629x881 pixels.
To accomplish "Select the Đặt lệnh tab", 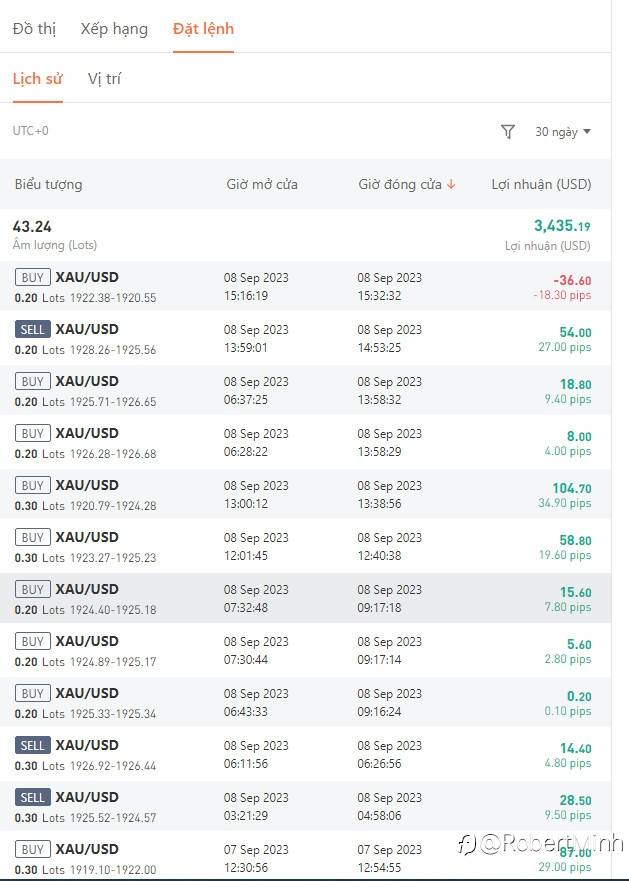I will (x=203, y=29).
